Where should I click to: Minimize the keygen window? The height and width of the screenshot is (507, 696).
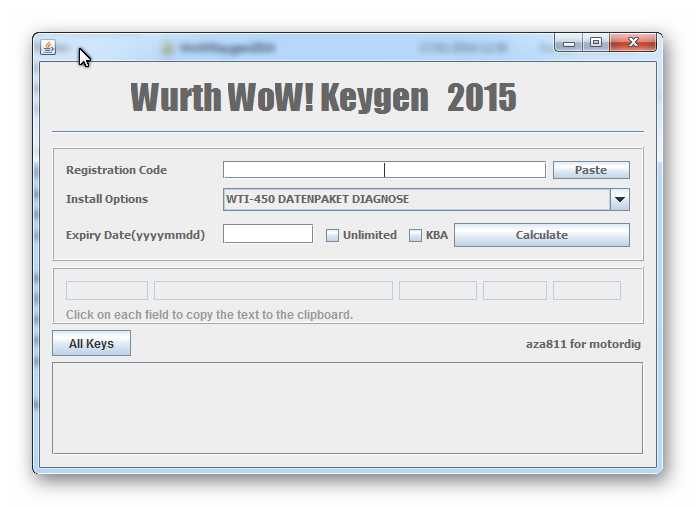569,43
